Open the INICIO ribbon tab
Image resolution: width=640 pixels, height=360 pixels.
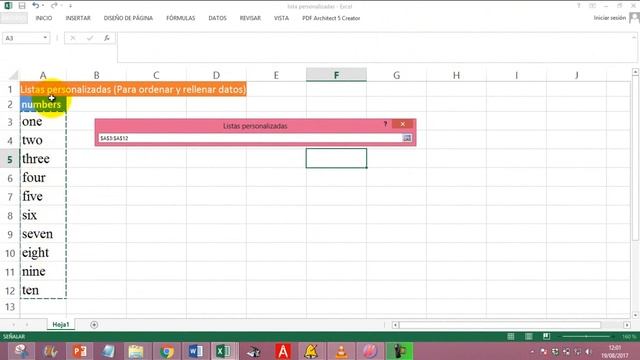click(x=44, y=18)
